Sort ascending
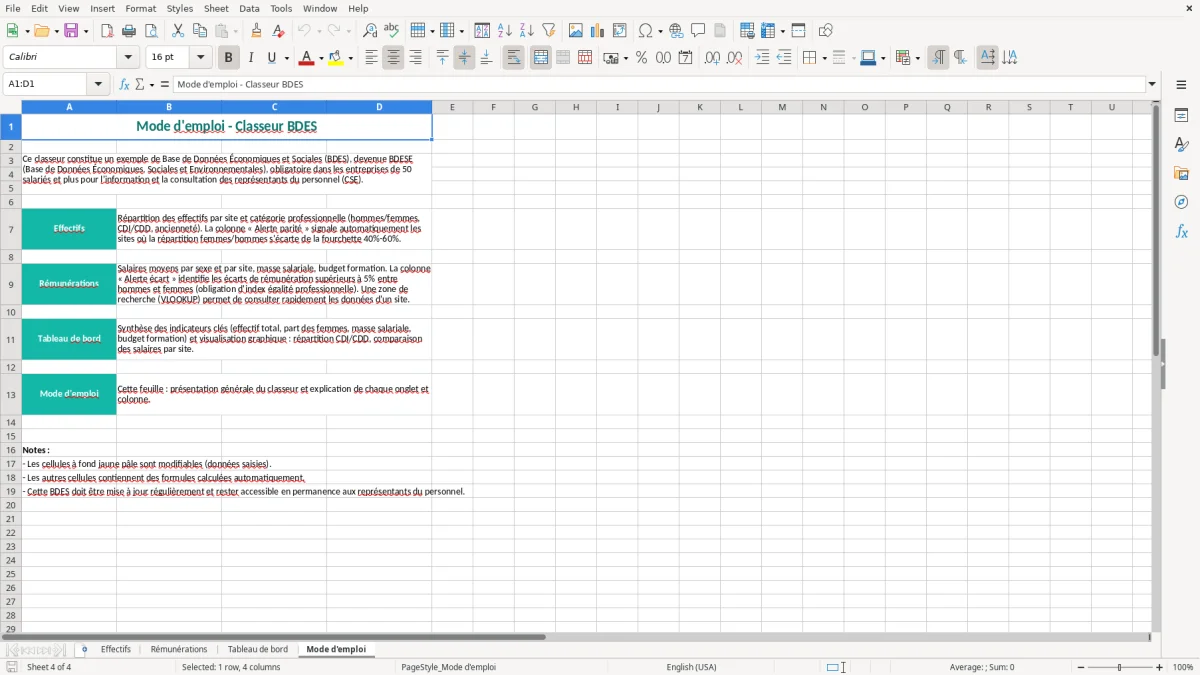The width and height of the screenshot is (1200, 675). tap(505, 31)
